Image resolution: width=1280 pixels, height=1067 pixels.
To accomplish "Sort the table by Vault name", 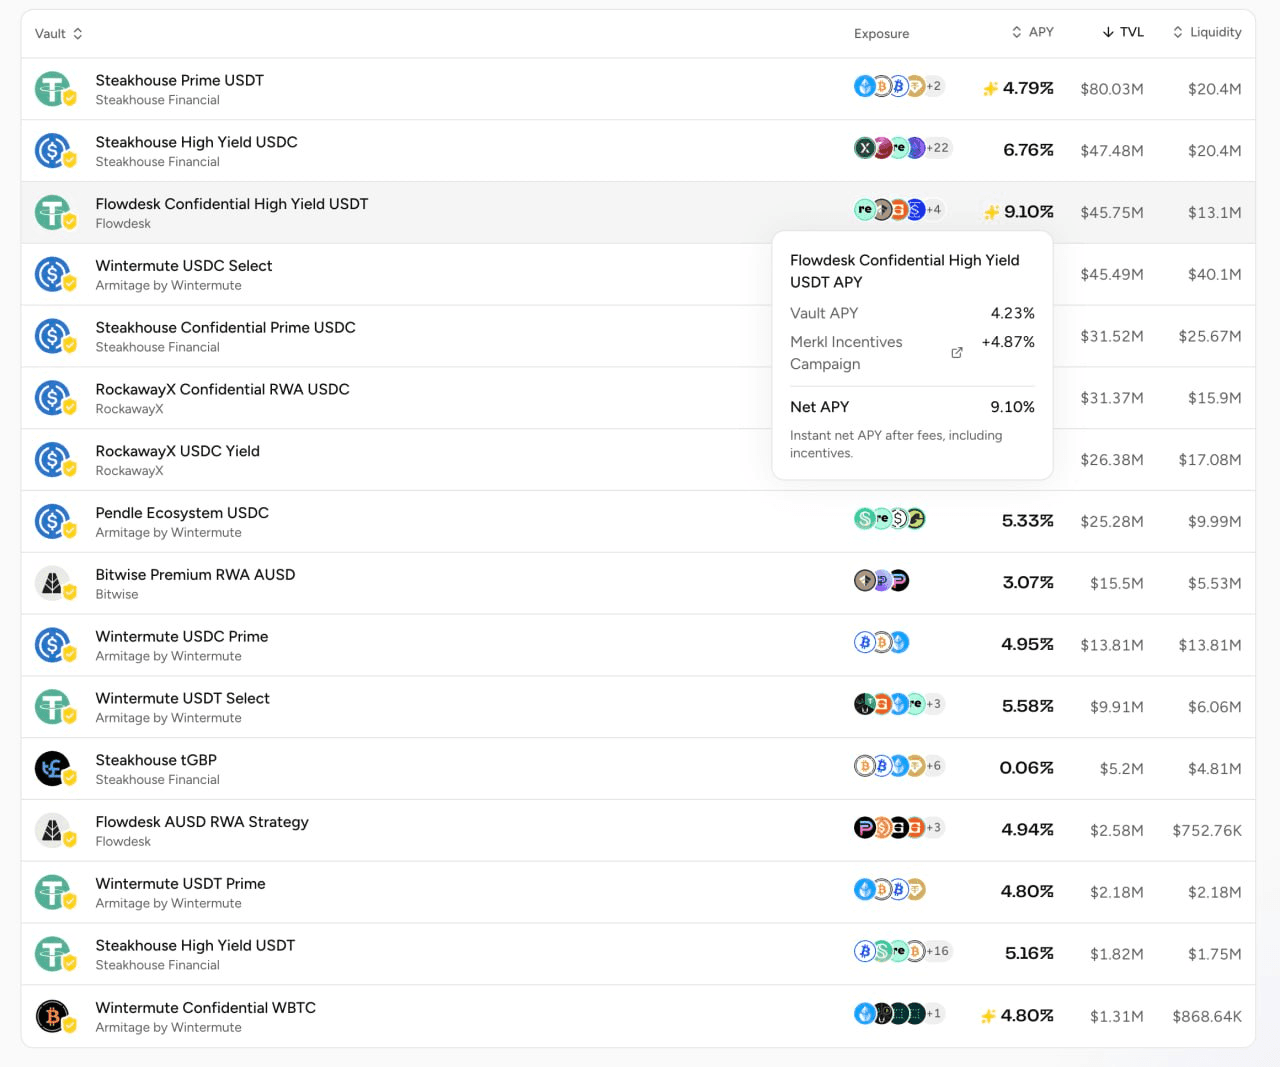I will tap(59, 34).
